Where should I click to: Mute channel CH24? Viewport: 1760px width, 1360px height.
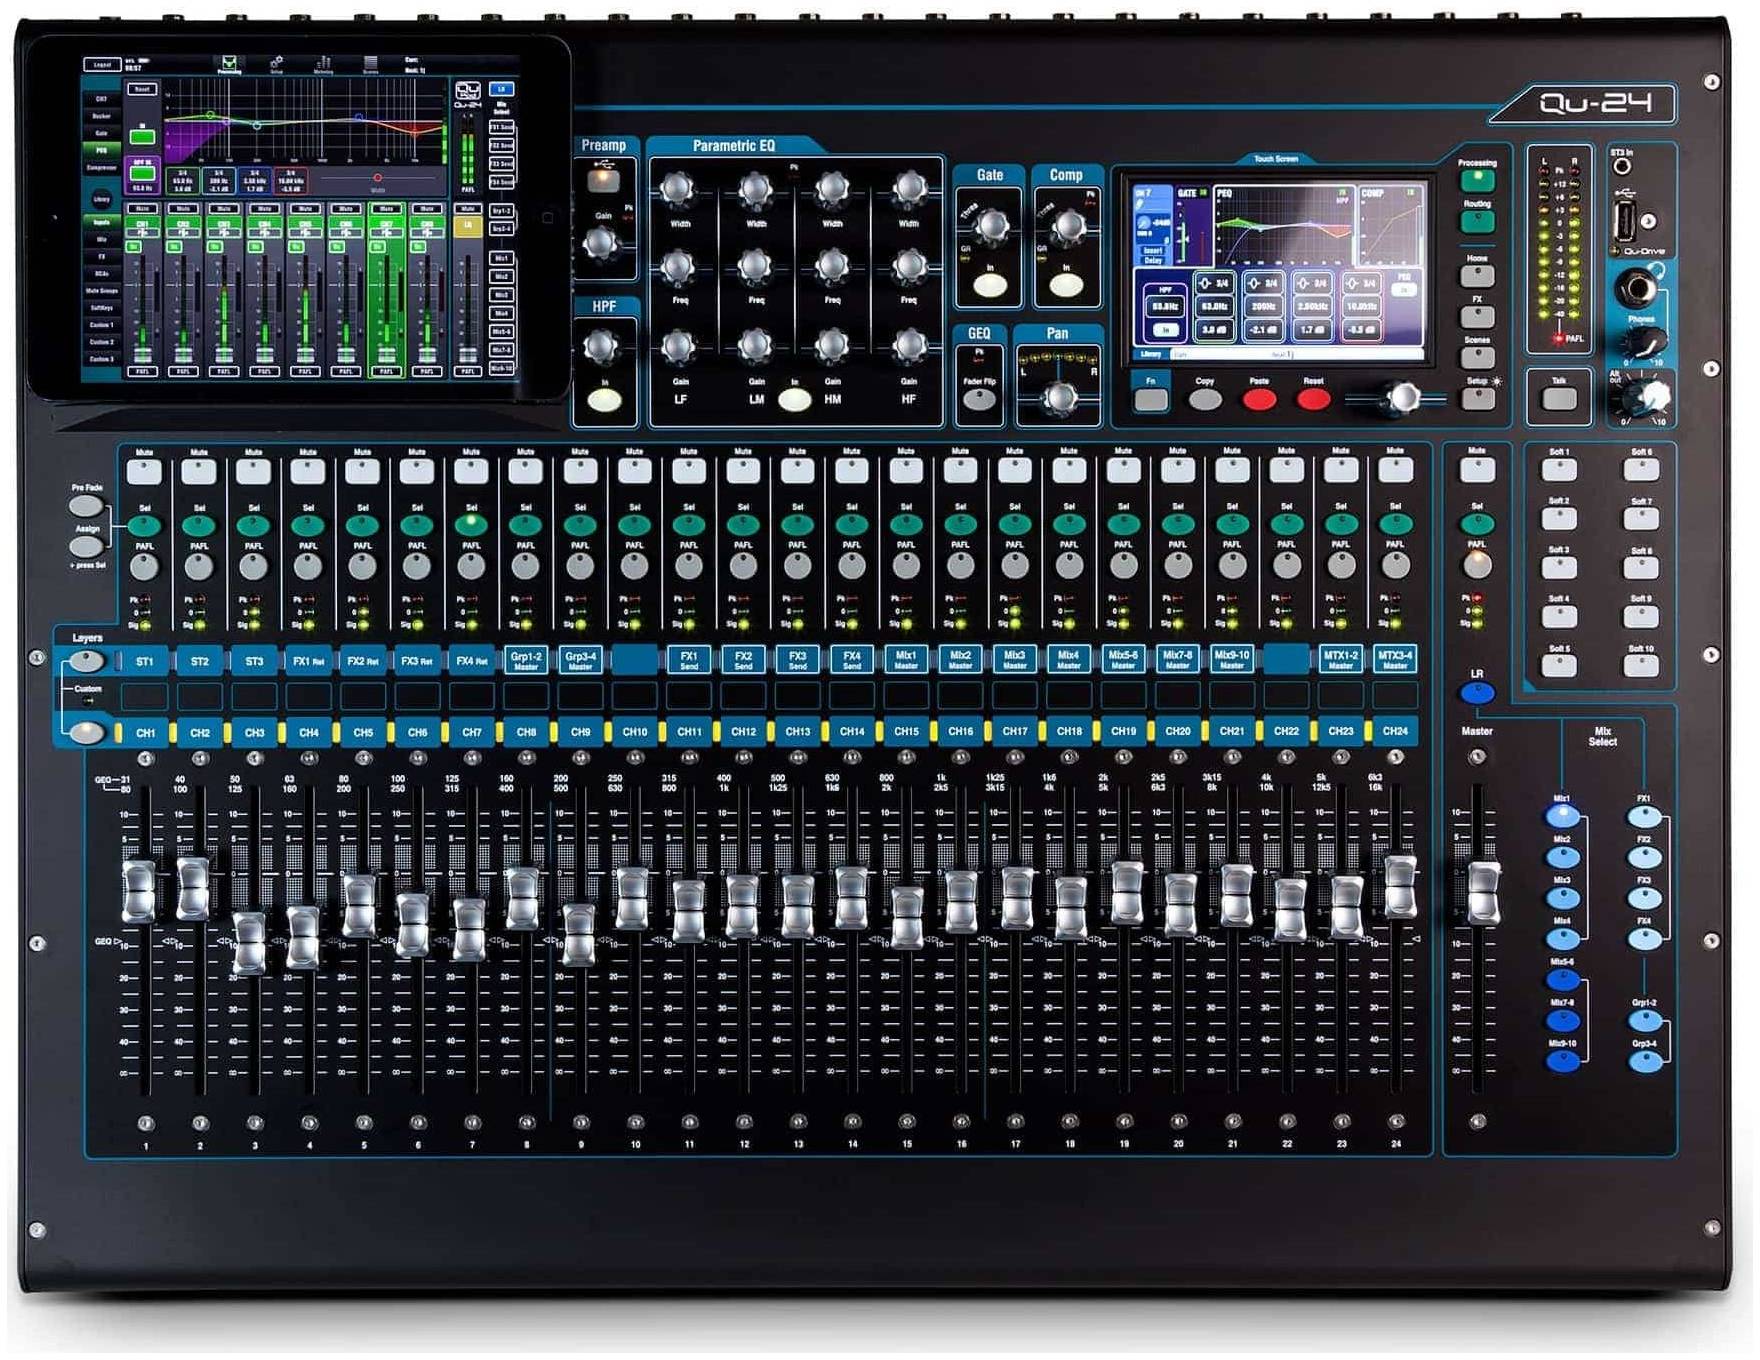[x=1395, y=470]
